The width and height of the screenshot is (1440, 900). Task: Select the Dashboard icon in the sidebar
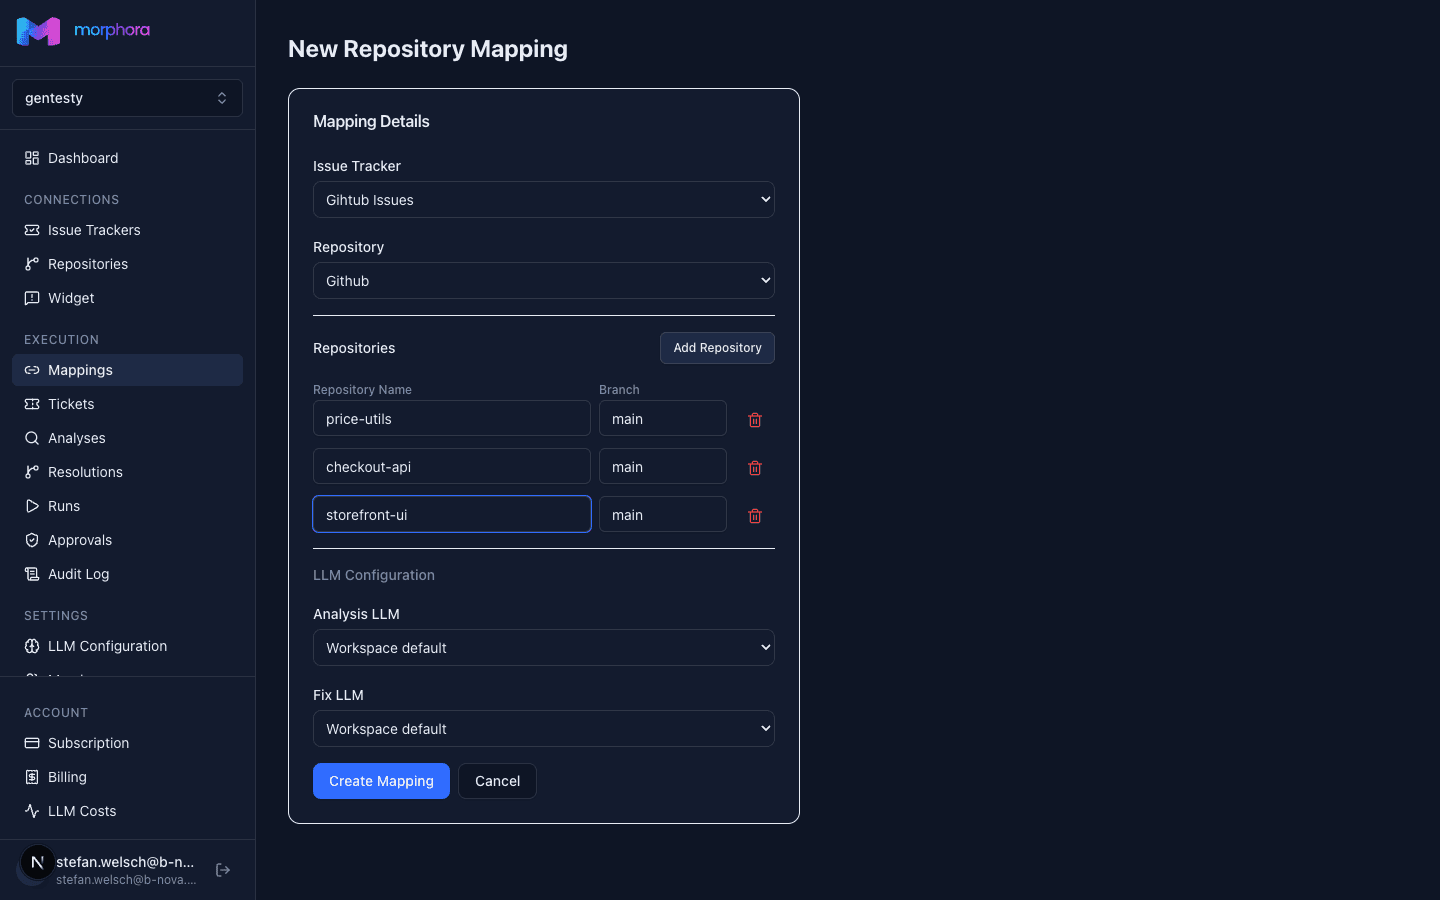[x=32, y=158]
